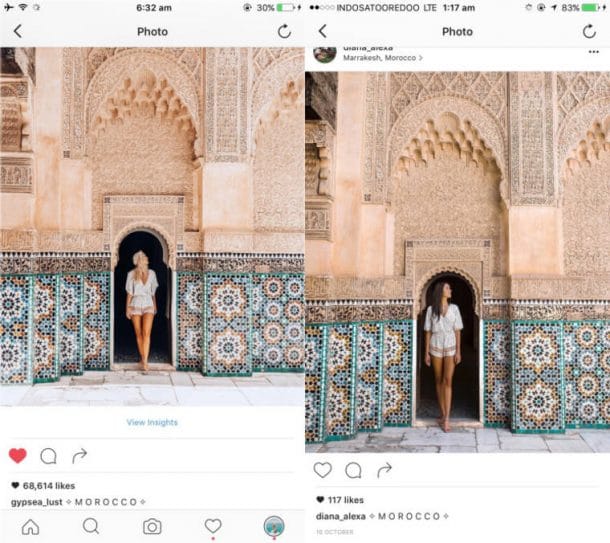Image resolution: width=610 pixels, height=543 pixels.
Task: Refresh the left Photo screen
Action: 284,31
